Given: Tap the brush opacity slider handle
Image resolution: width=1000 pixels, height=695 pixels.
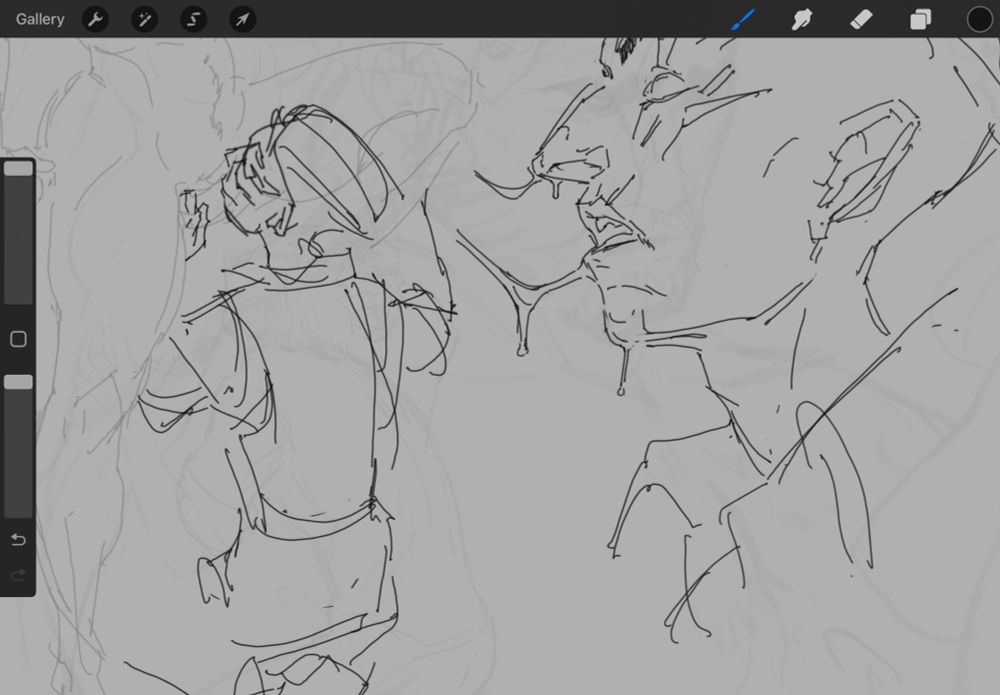Looking at the screenshot, I should [17, 381].
